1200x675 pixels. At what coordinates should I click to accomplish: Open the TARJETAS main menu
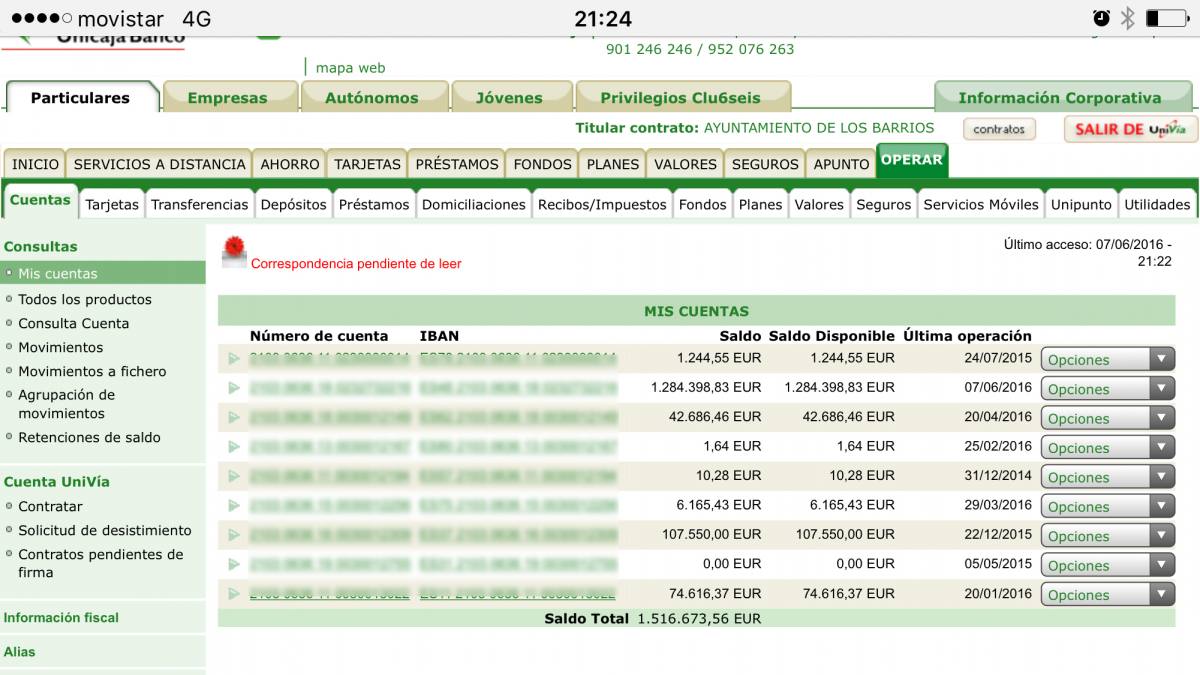[367, 164]
